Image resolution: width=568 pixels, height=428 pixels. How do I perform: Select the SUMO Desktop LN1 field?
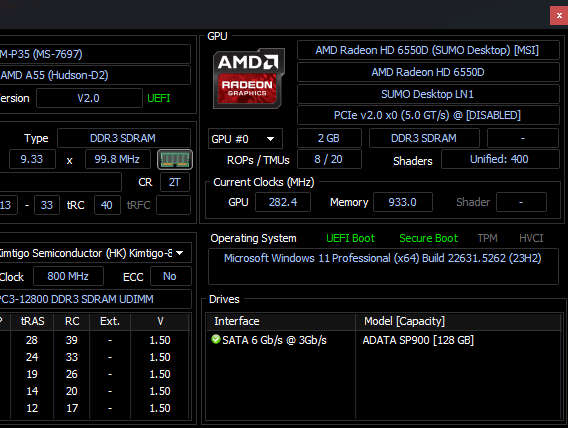click(428, 94)
